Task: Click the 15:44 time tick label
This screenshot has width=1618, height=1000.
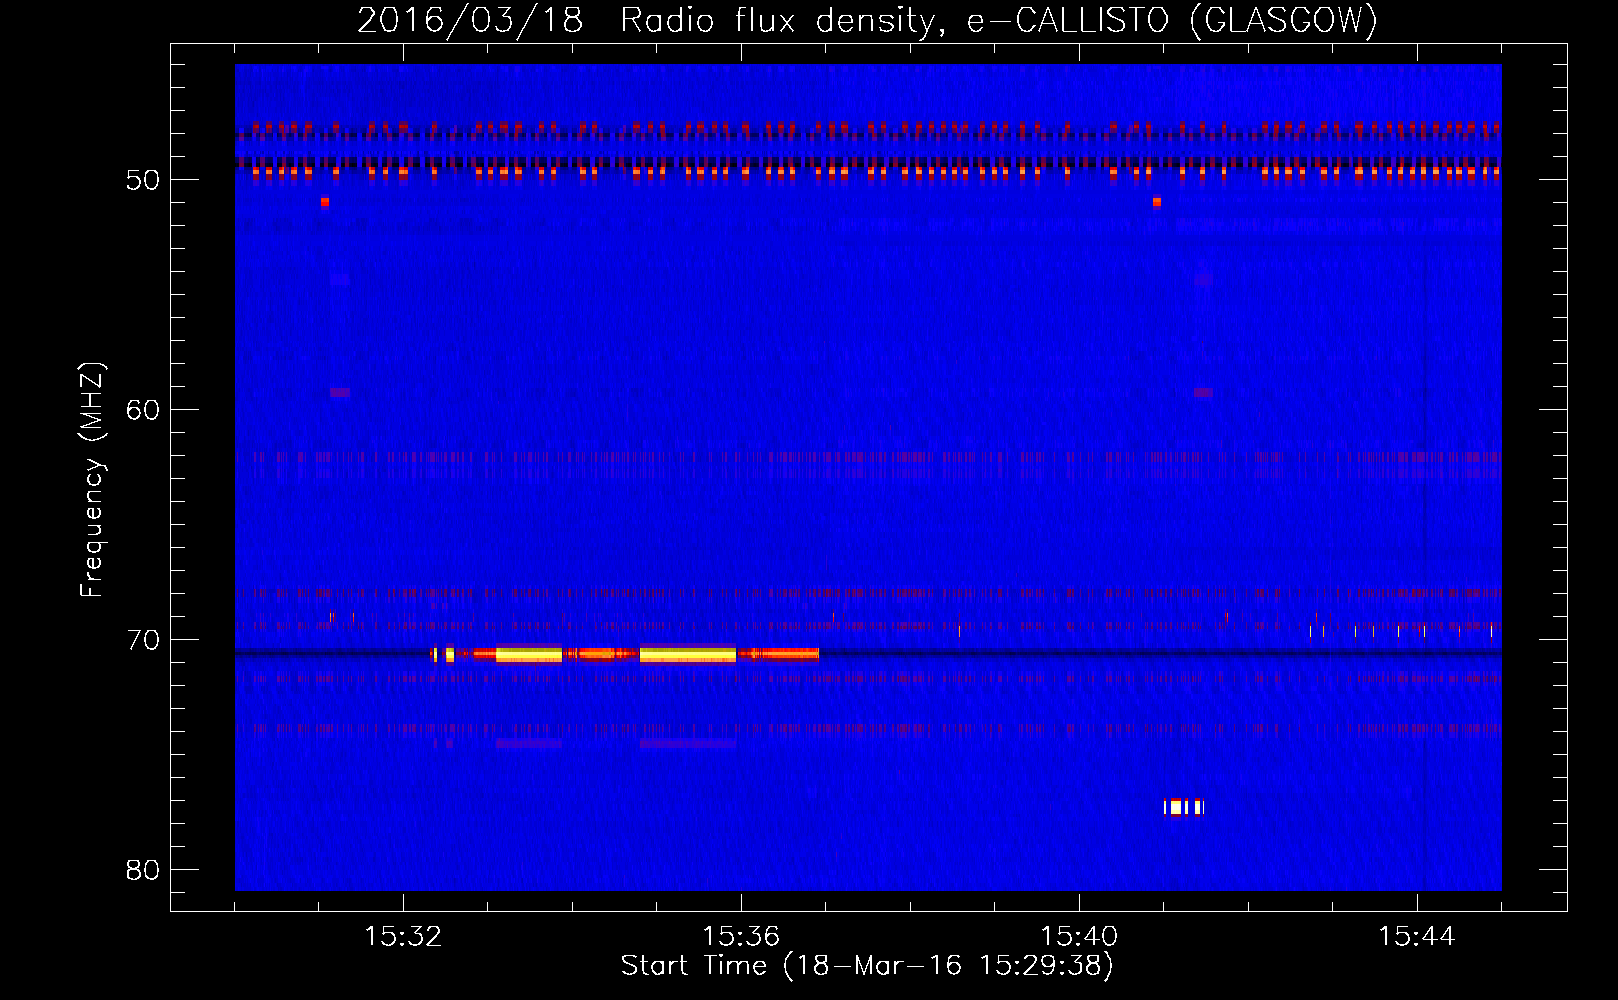Action: 1417,937
